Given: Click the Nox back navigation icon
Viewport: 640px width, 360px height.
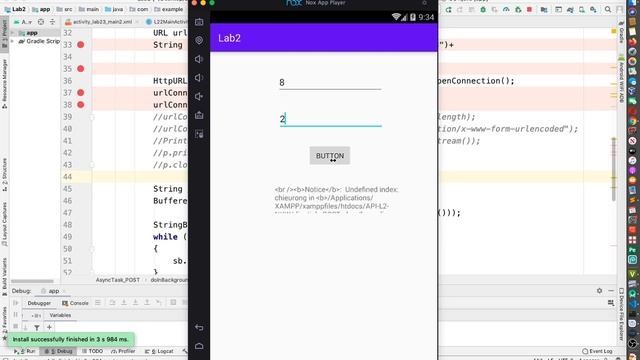Looking at the screenshot, I should point(199,327).
